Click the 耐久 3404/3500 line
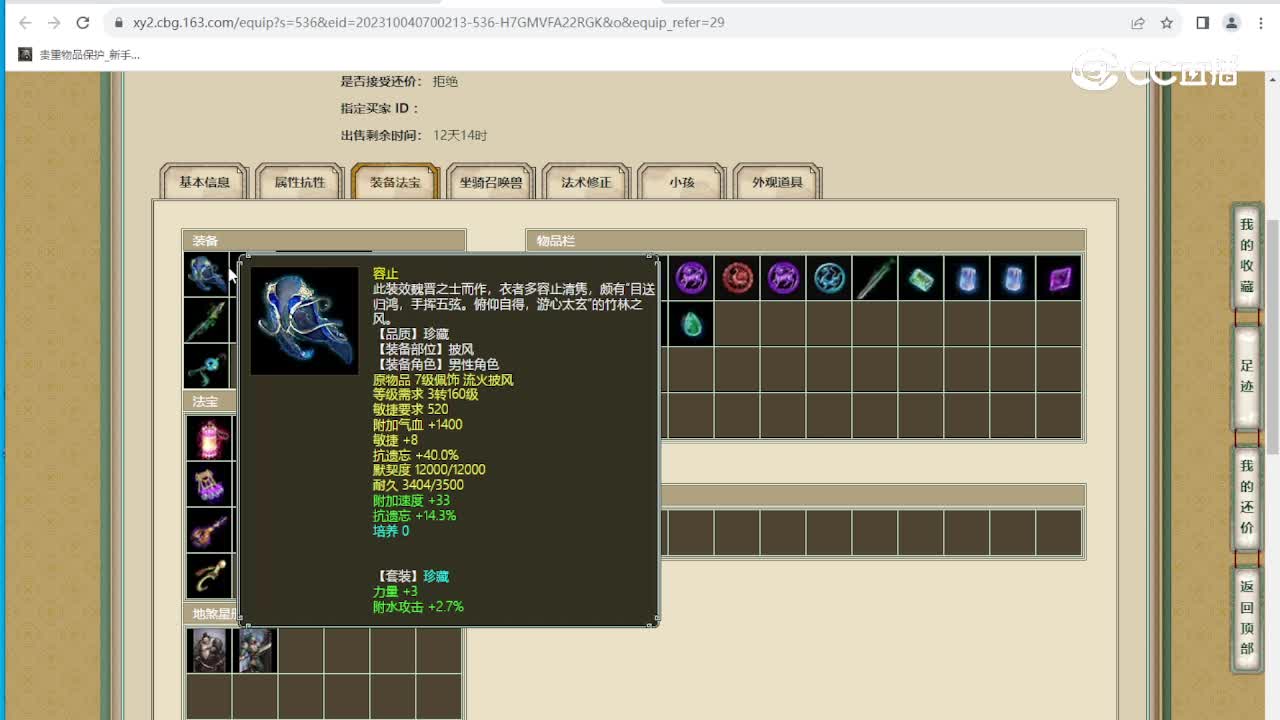1280x720 pixels. [418, 485]
